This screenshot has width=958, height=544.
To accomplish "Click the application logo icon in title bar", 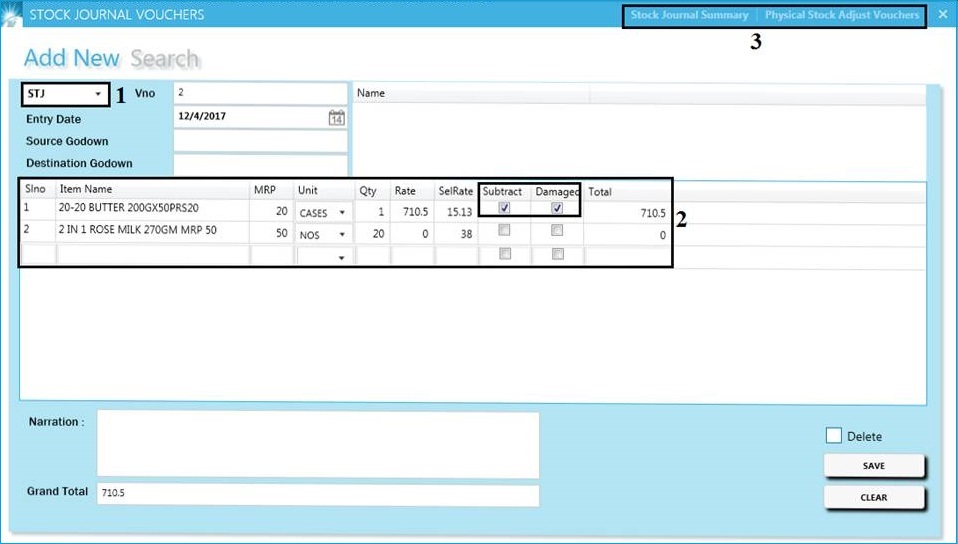I will click(x=10, y=15).
